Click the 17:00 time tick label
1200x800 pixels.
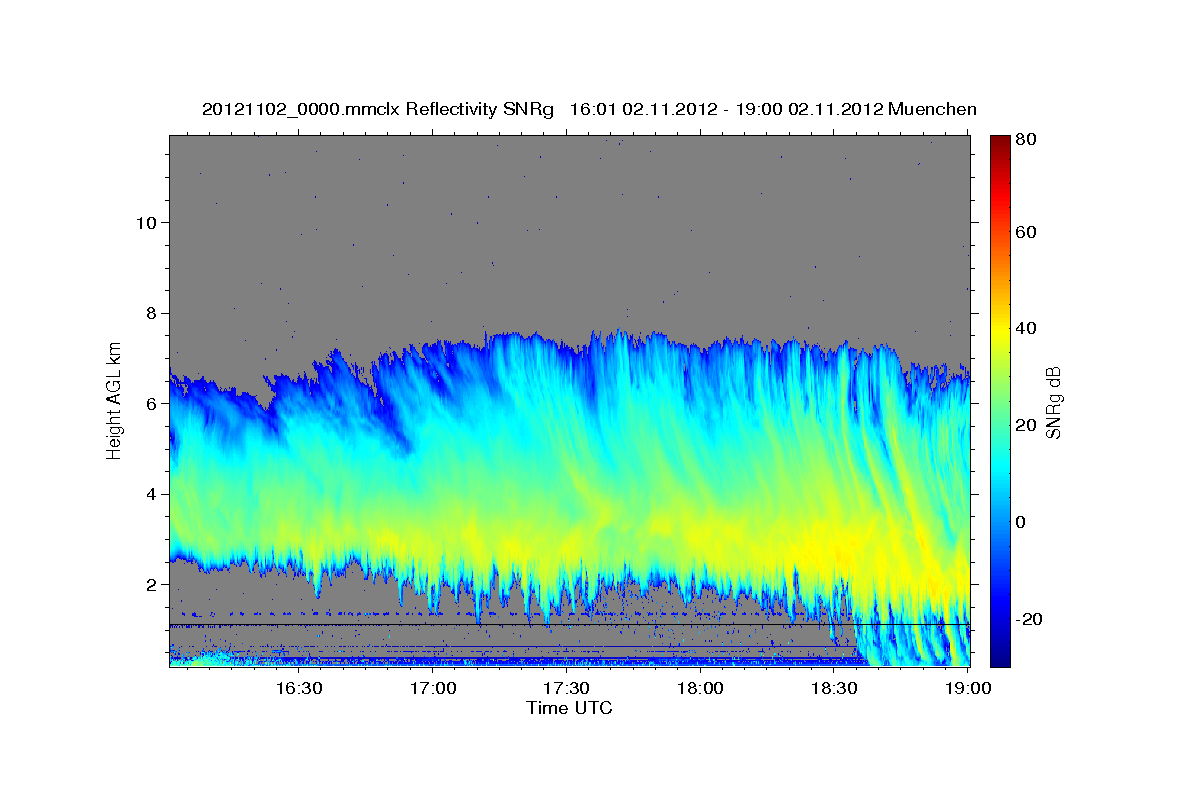[433, 688]
